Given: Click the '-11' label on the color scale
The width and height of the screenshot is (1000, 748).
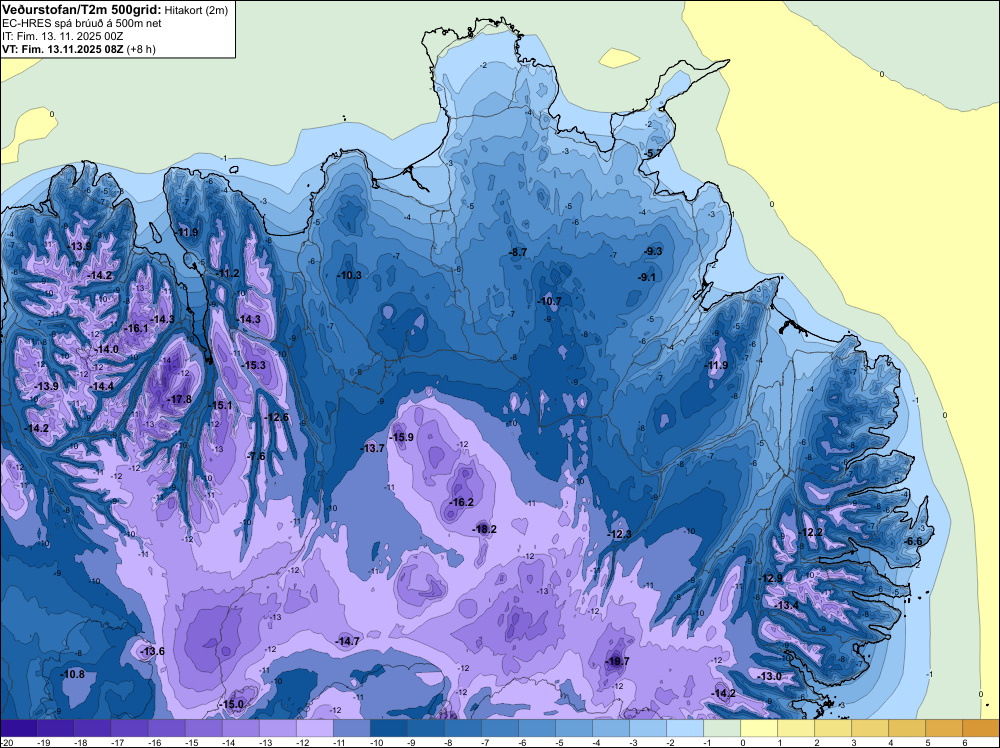Looking at the screenshot, I should [340, 743].
